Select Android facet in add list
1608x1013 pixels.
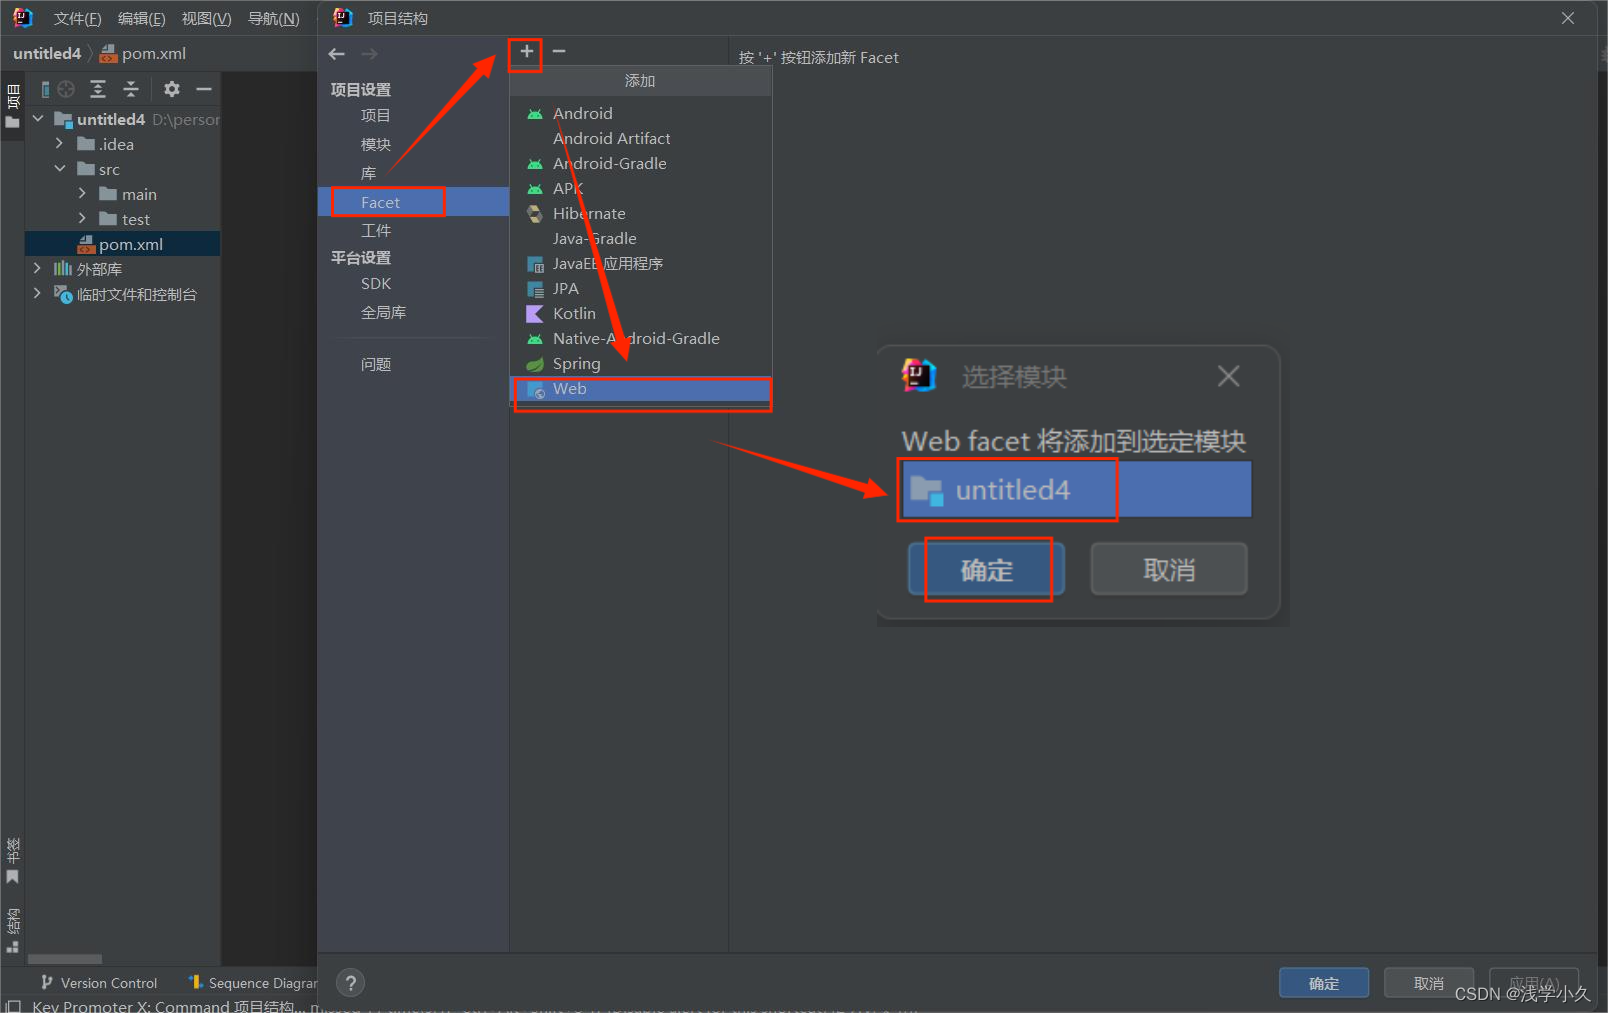tap(640, 114)
